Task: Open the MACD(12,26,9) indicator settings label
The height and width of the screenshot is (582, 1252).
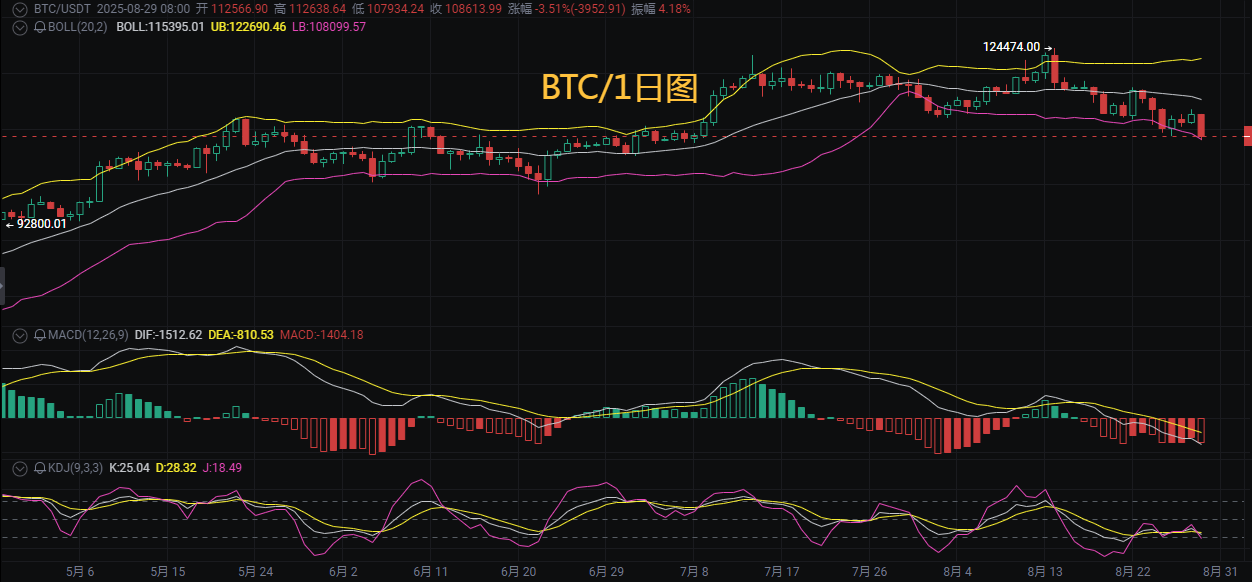Action: tap(87, 335)
